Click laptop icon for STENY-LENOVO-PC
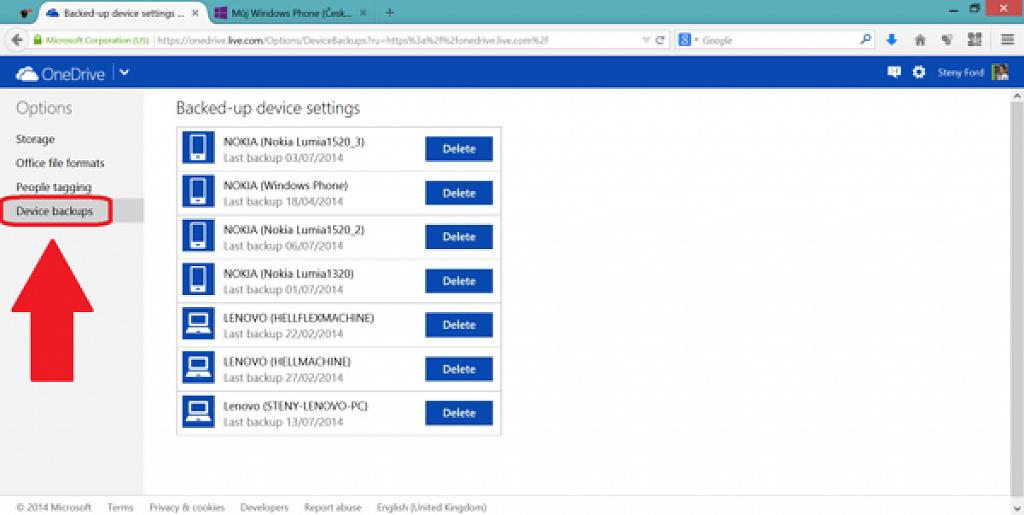 click(x=199, y=413)
